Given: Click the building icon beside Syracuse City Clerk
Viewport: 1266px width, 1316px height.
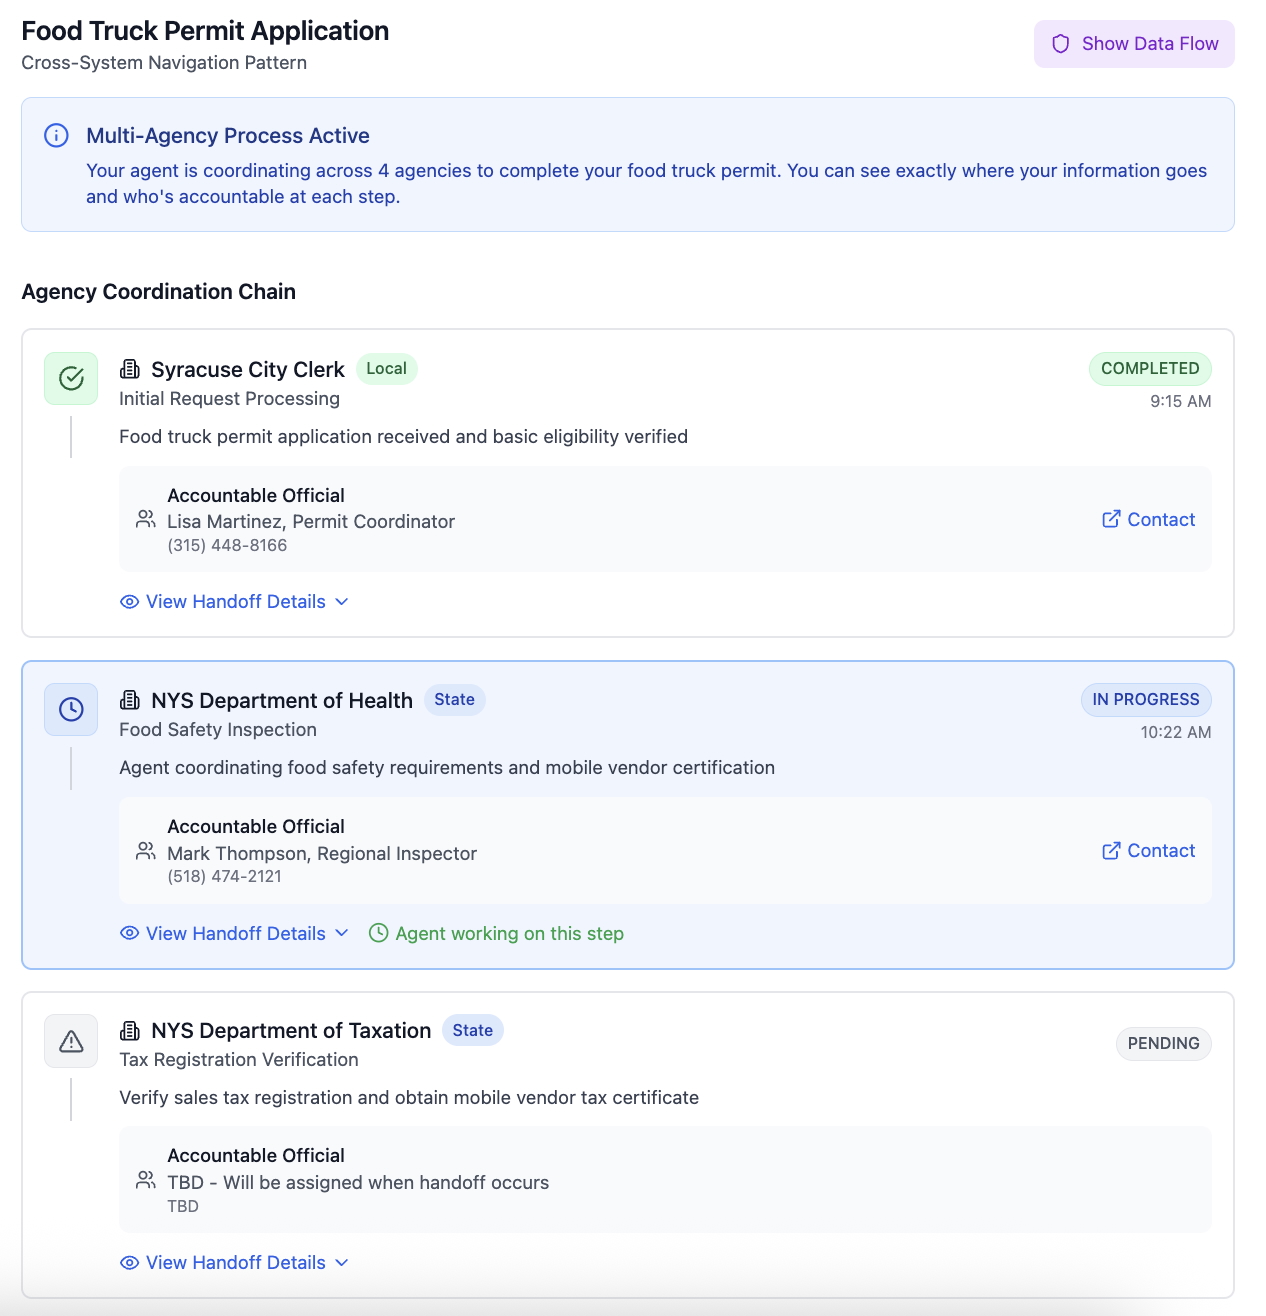Looking at the screenshot, I should point(130,368).
